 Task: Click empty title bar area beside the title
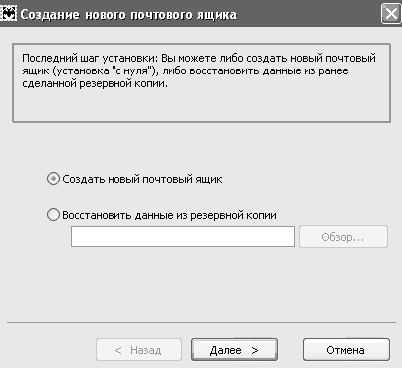[x=308, y=14]
